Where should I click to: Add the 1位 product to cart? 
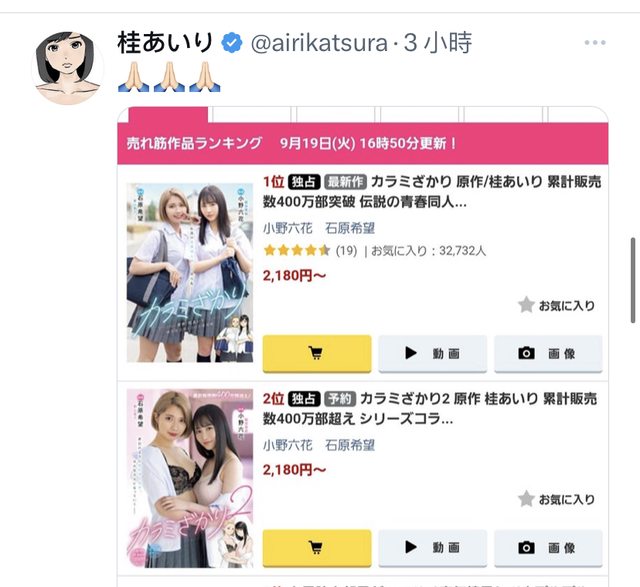point(317,354)
